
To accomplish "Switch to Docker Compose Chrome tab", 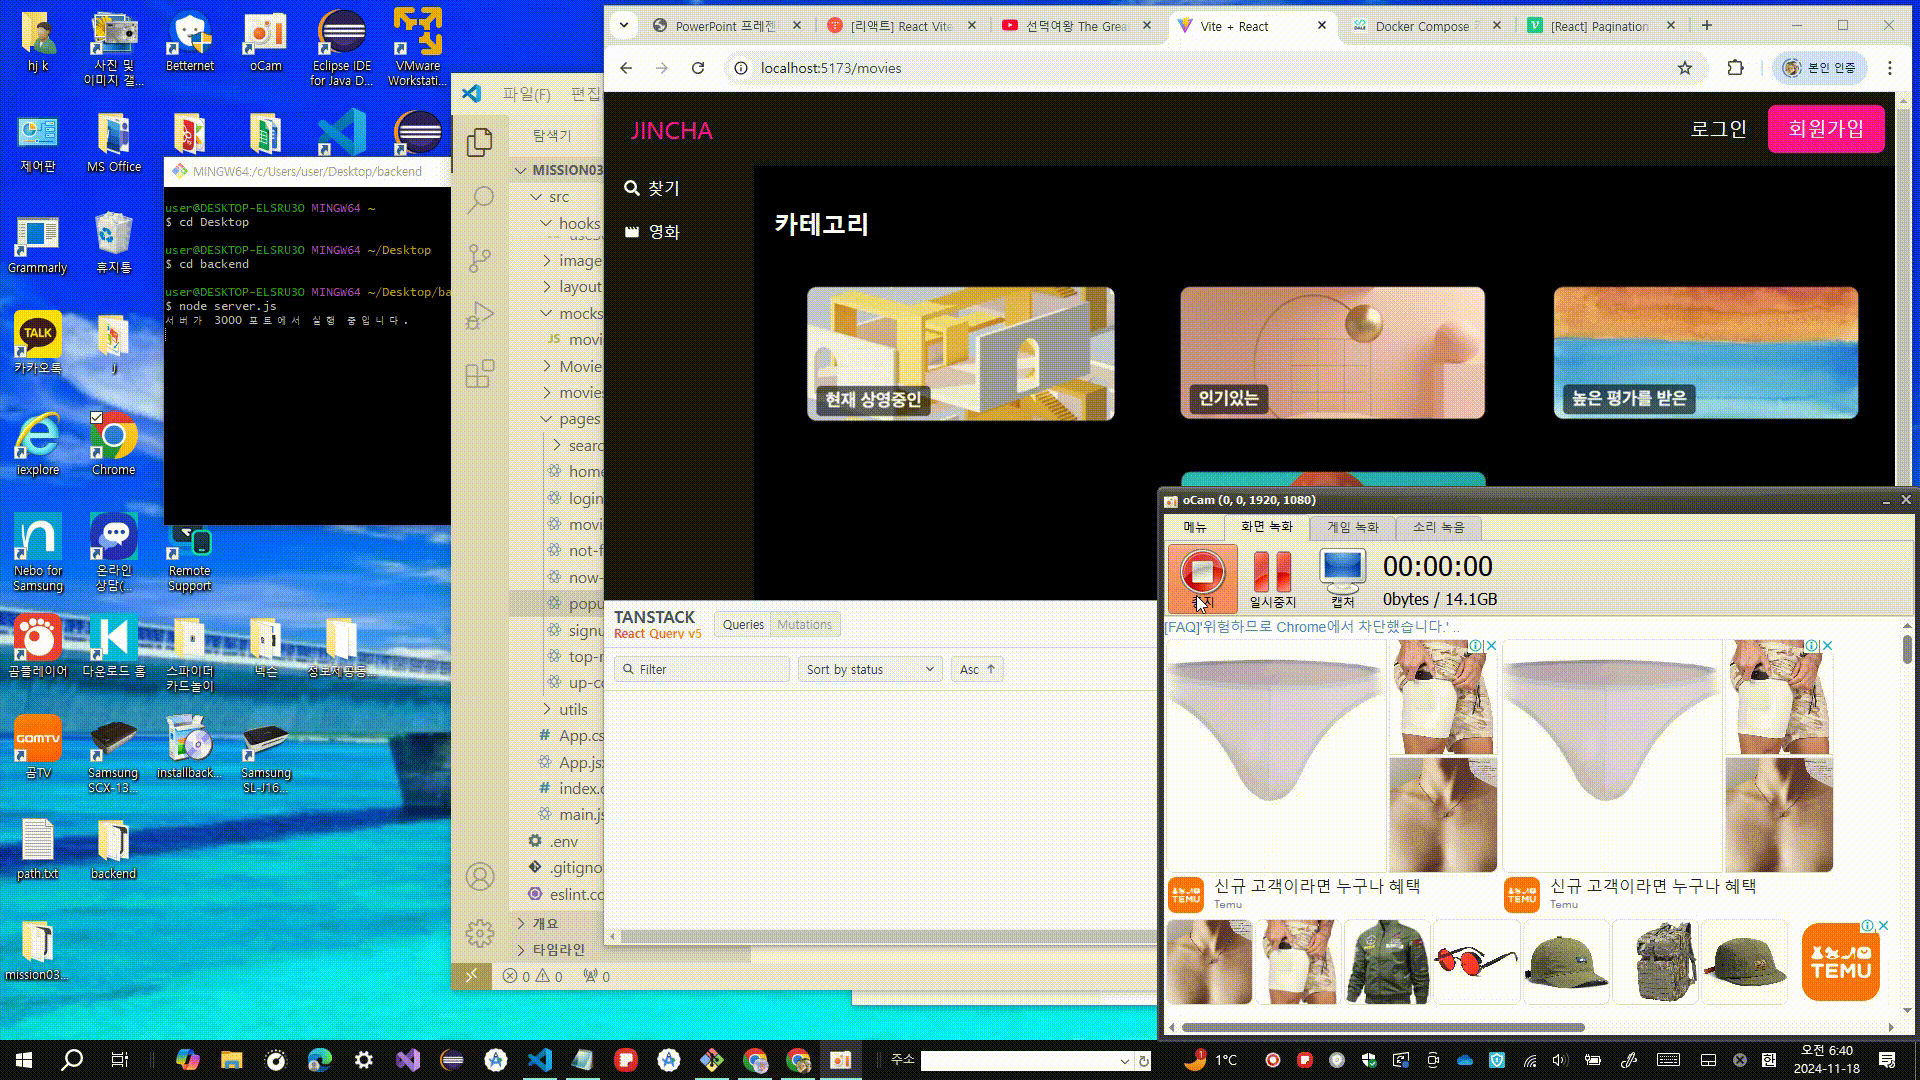I will point(1428,26).
